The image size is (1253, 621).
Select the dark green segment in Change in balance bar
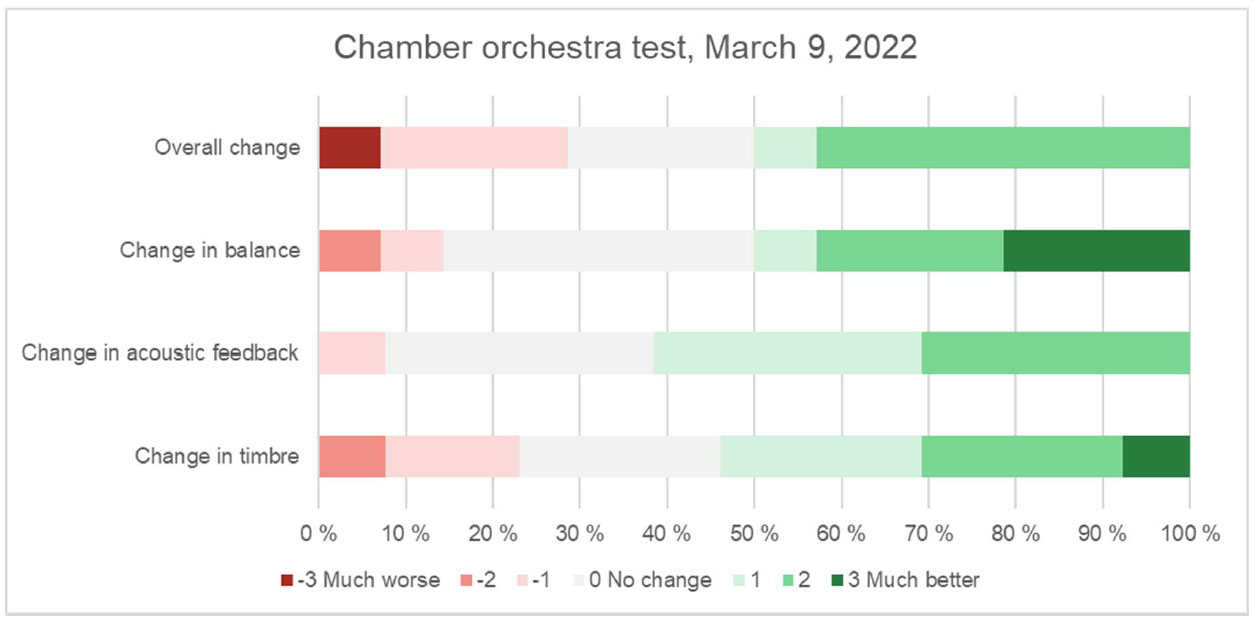point(1096,251)
